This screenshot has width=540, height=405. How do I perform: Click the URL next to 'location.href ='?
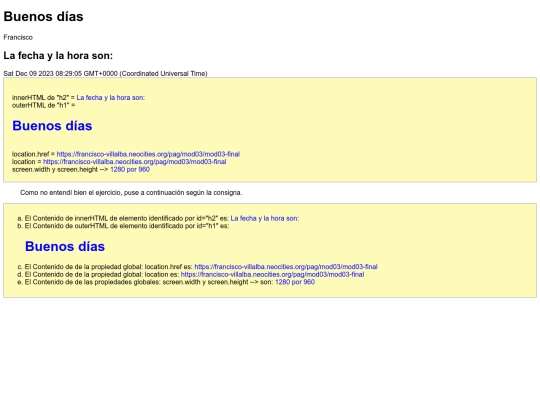(148, 154)
